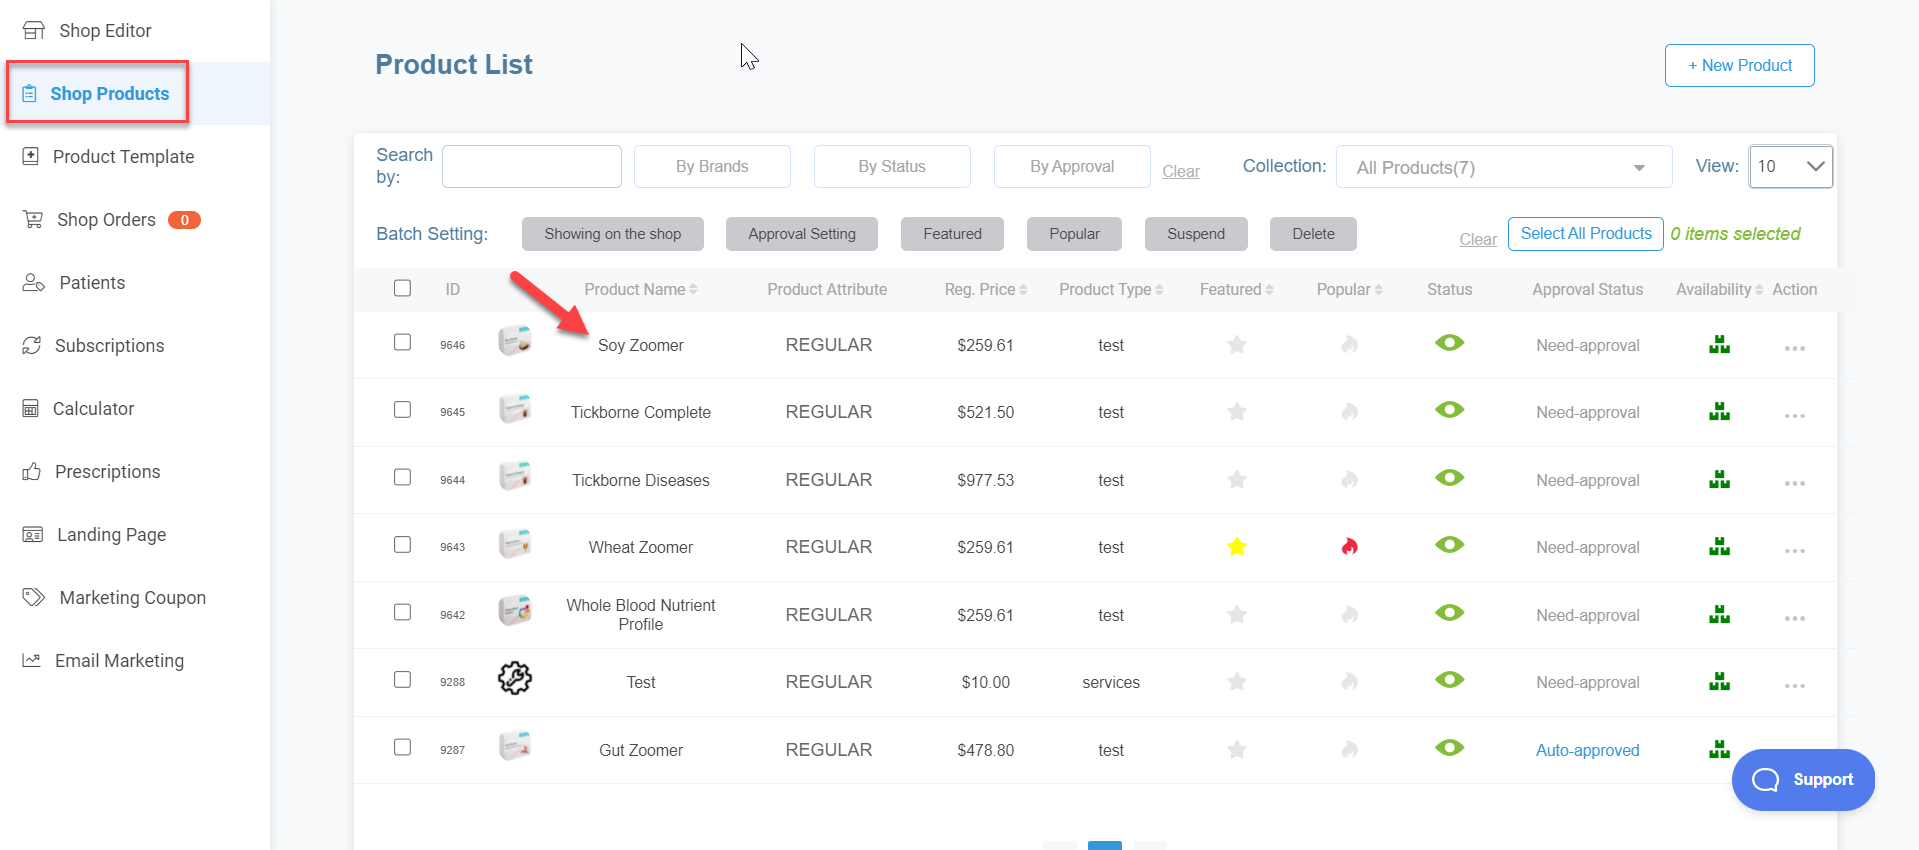Remove popular flame from Wheat Zoomer
This screenshot has height=850, width=1919.
click(1350, 547)
